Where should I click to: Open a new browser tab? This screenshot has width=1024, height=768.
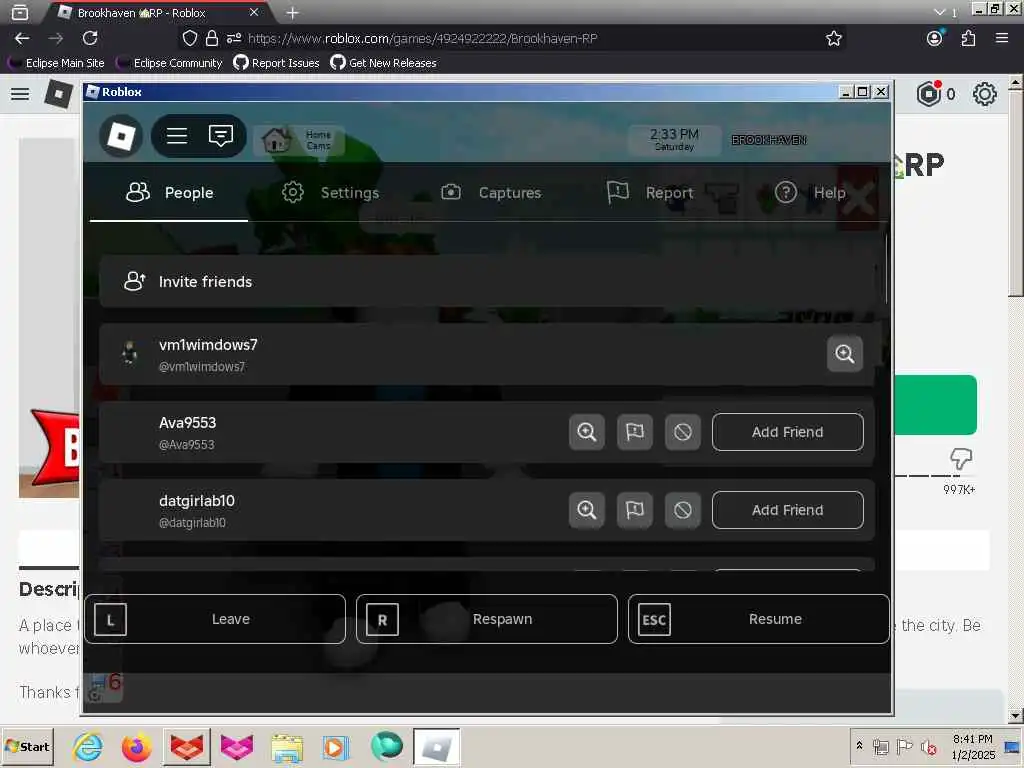point(293,12)
